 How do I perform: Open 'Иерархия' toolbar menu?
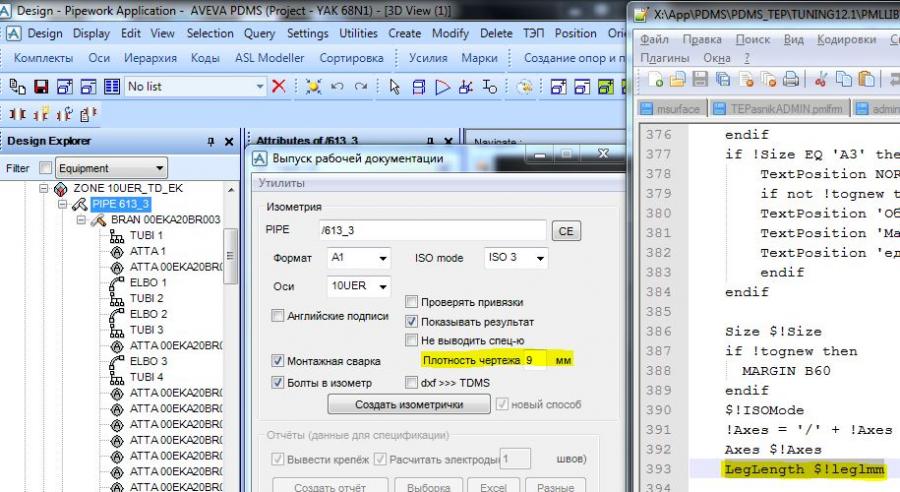(150, 58)
